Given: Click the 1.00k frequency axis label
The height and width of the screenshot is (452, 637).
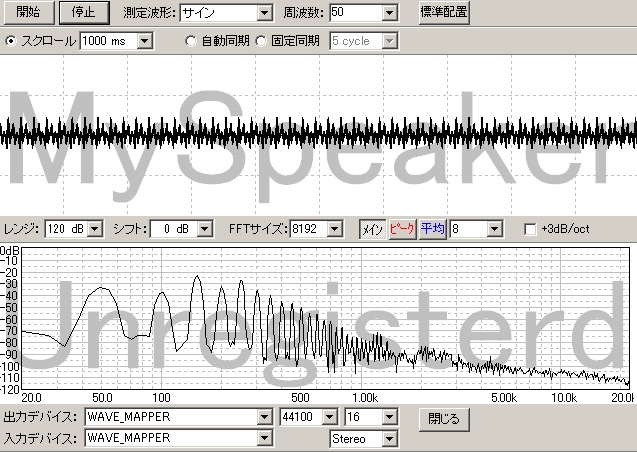Looking at the screenshot, I should (x=364, y=398).
